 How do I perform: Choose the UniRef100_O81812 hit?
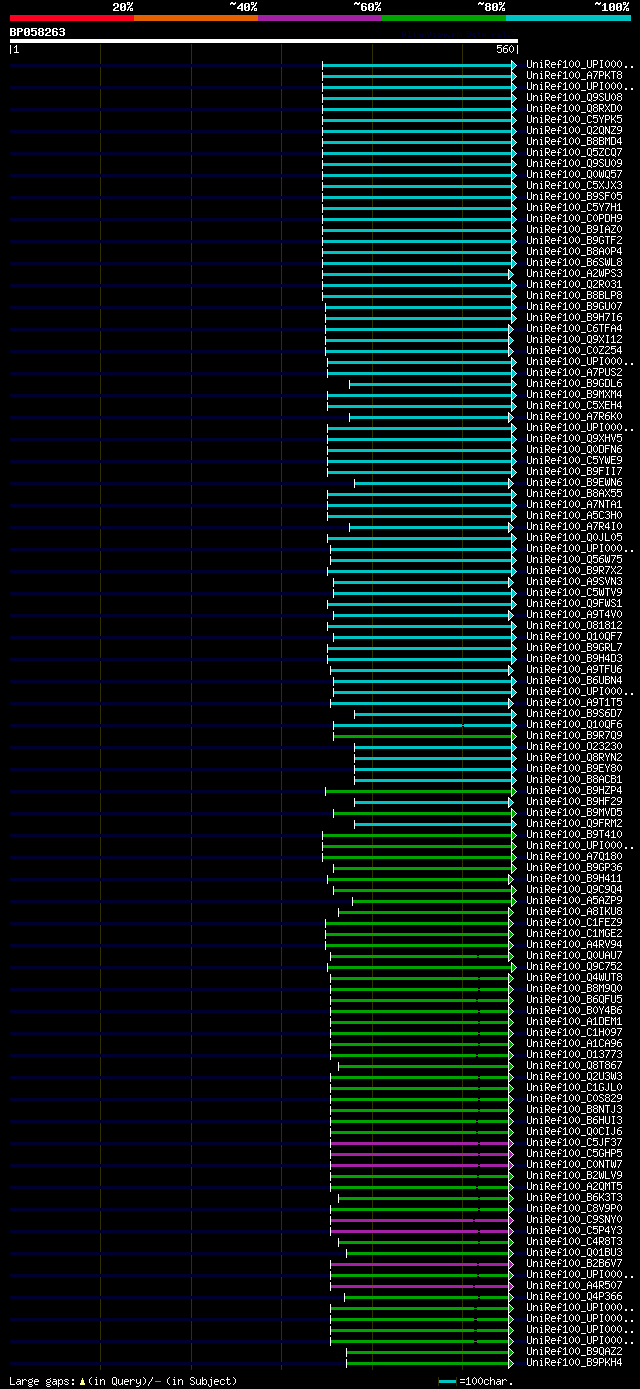(x=574, y=625)
